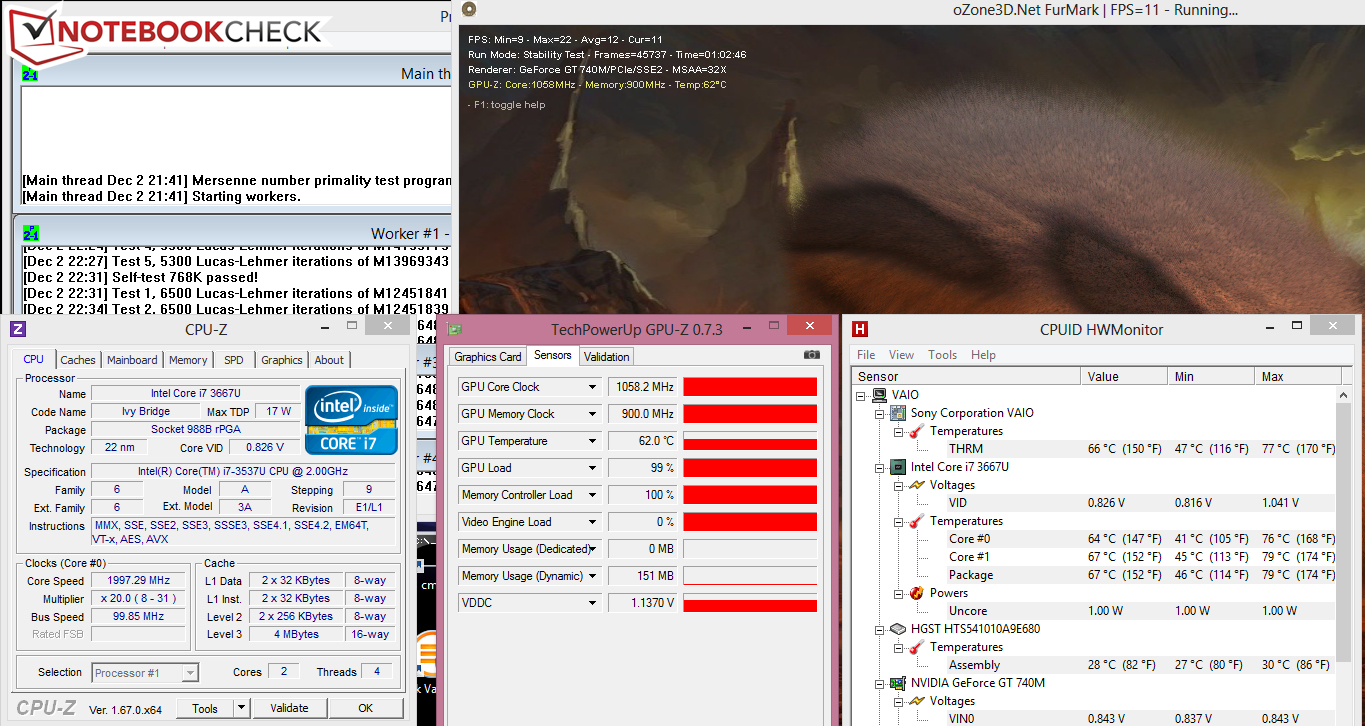The width and height of the screenshot is (1365, 726).
Task: Click the Value column header in HWMonitor
Action: point(1124,377)
